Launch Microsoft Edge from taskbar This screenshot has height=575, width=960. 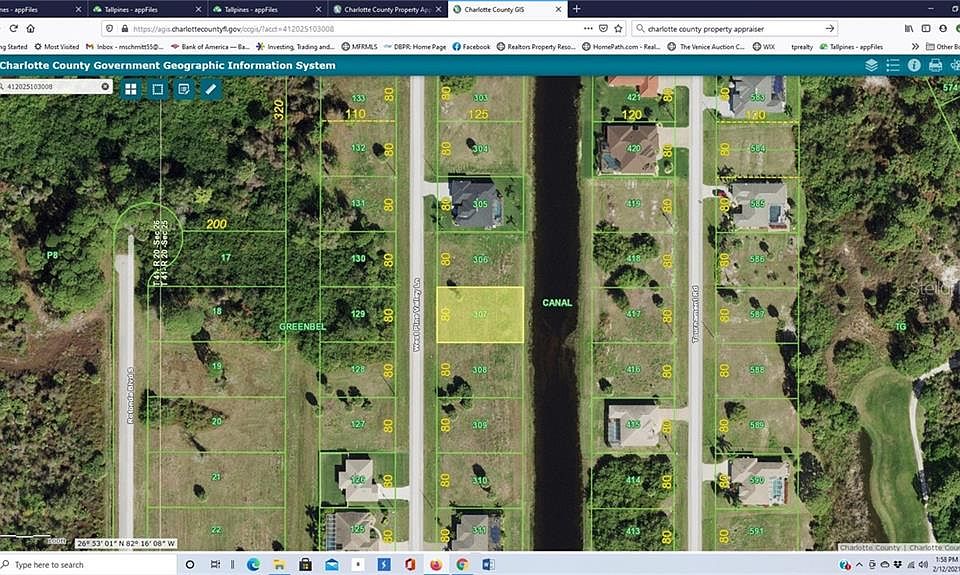point(253,565)
